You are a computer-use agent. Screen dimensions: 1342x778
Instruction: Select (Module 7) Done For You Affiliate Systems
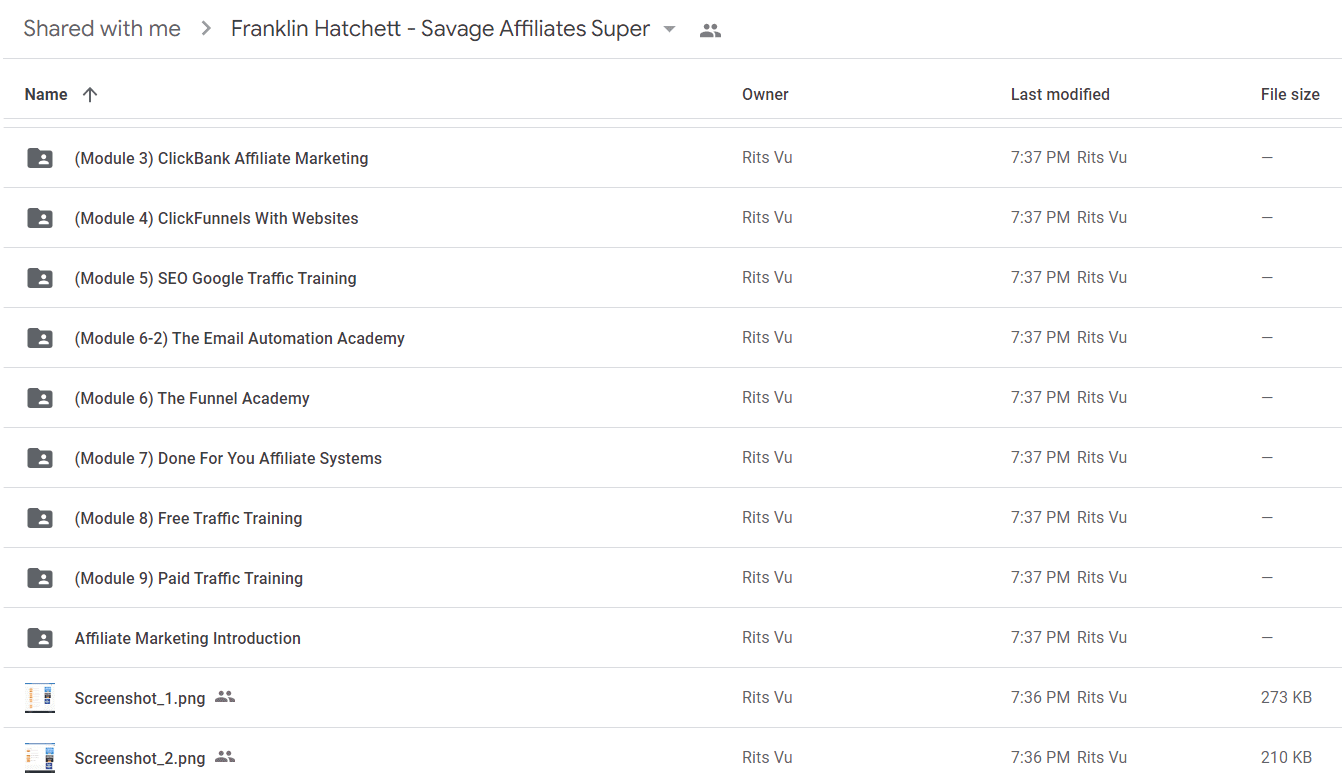(228, 458)
